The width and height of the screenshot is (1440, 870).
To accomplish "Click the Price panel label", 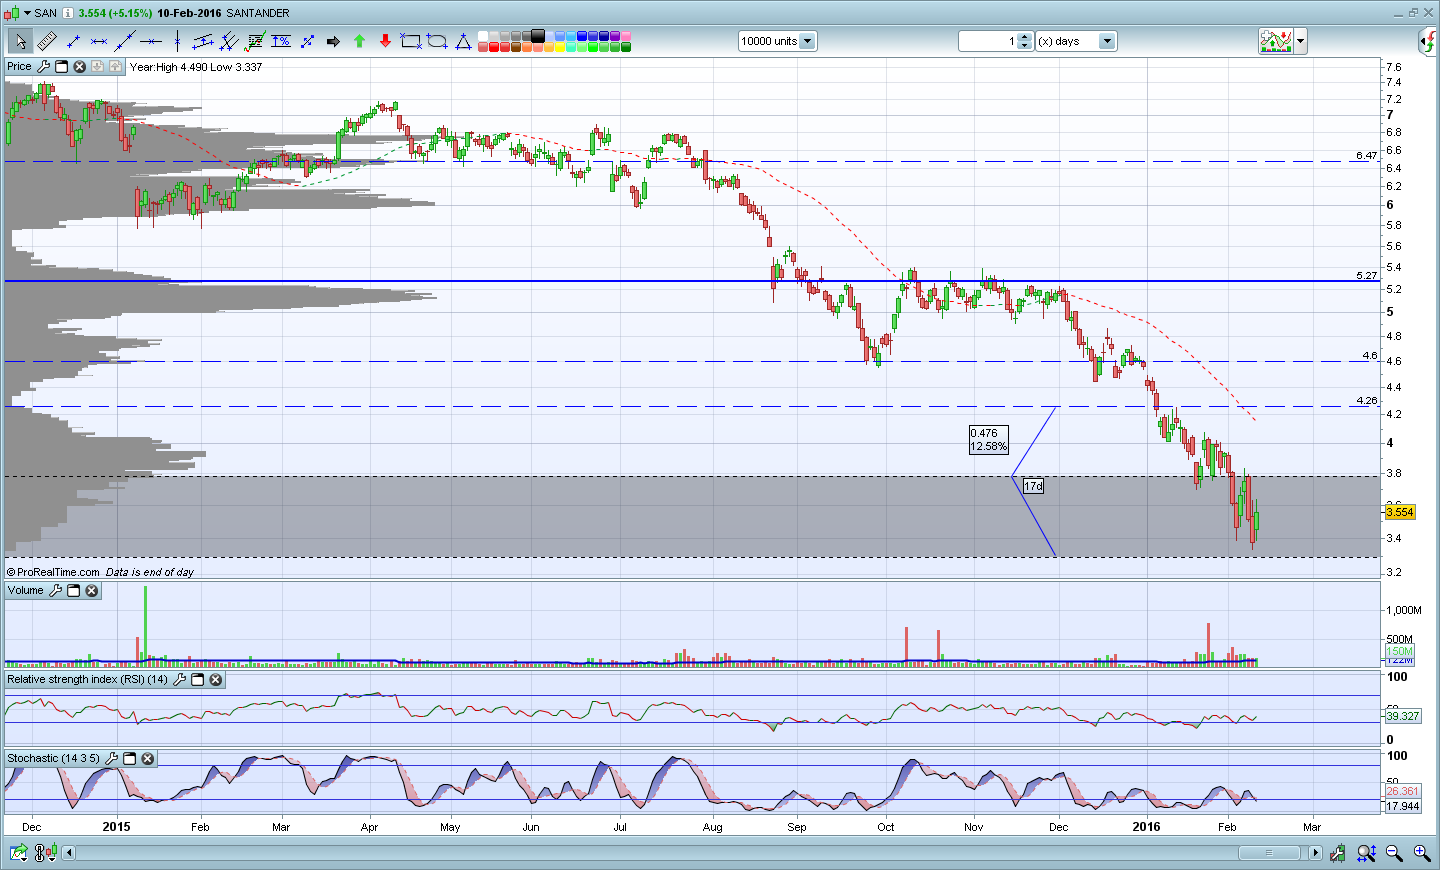I will pyautogui.click(x=19, y=66).
